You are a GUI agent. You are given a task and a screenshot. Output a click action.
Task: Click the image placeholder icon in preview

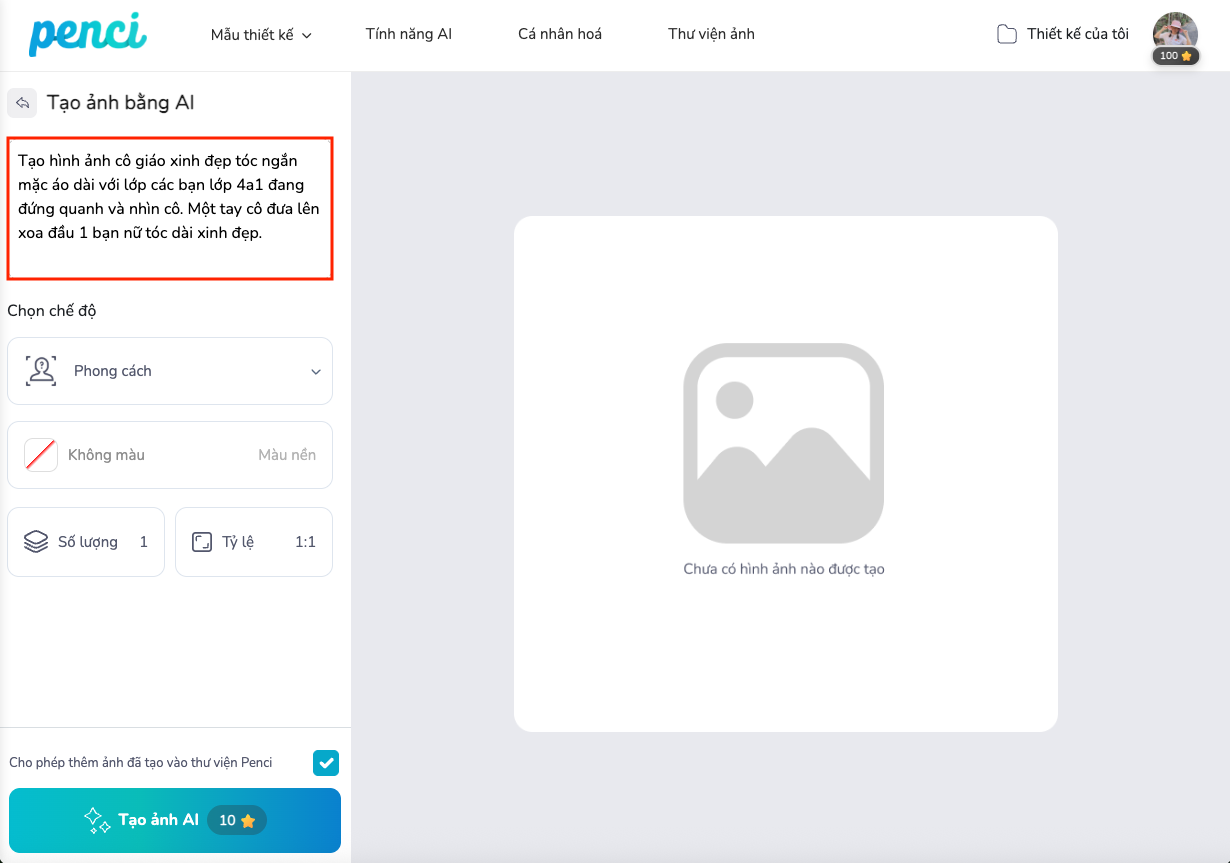(x=783, y=443)
